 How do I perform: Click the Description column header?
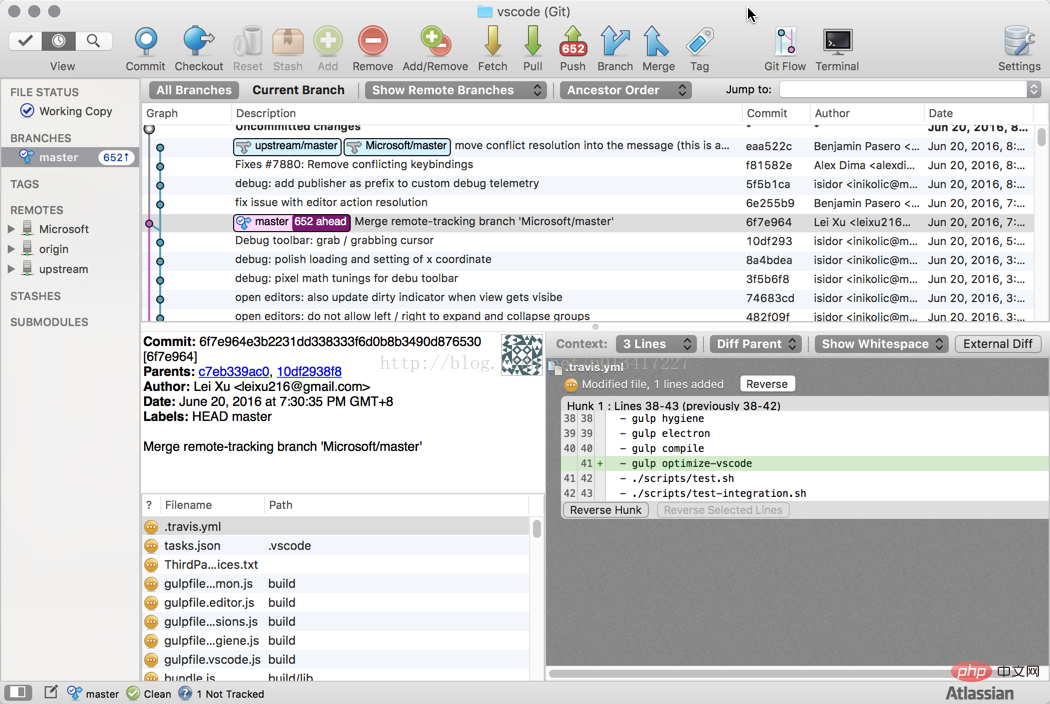tap(487, 113)
